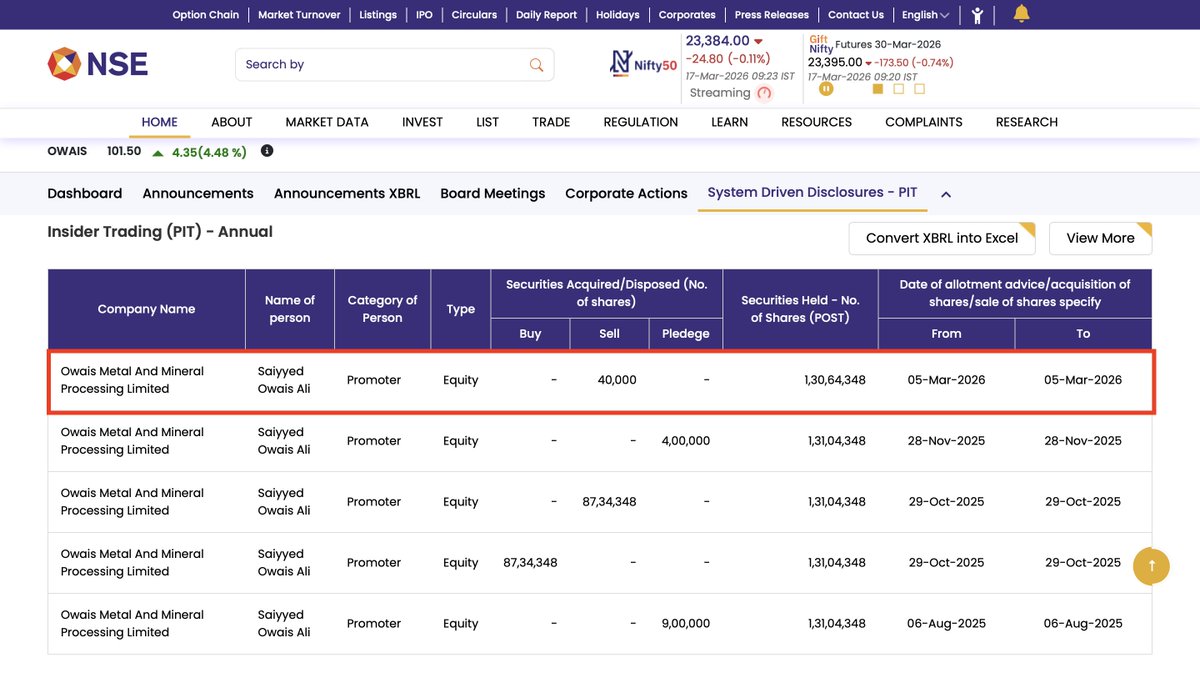1200x673 pixels.
Task: Click the Category of Person column header
Action: point(382,309)
